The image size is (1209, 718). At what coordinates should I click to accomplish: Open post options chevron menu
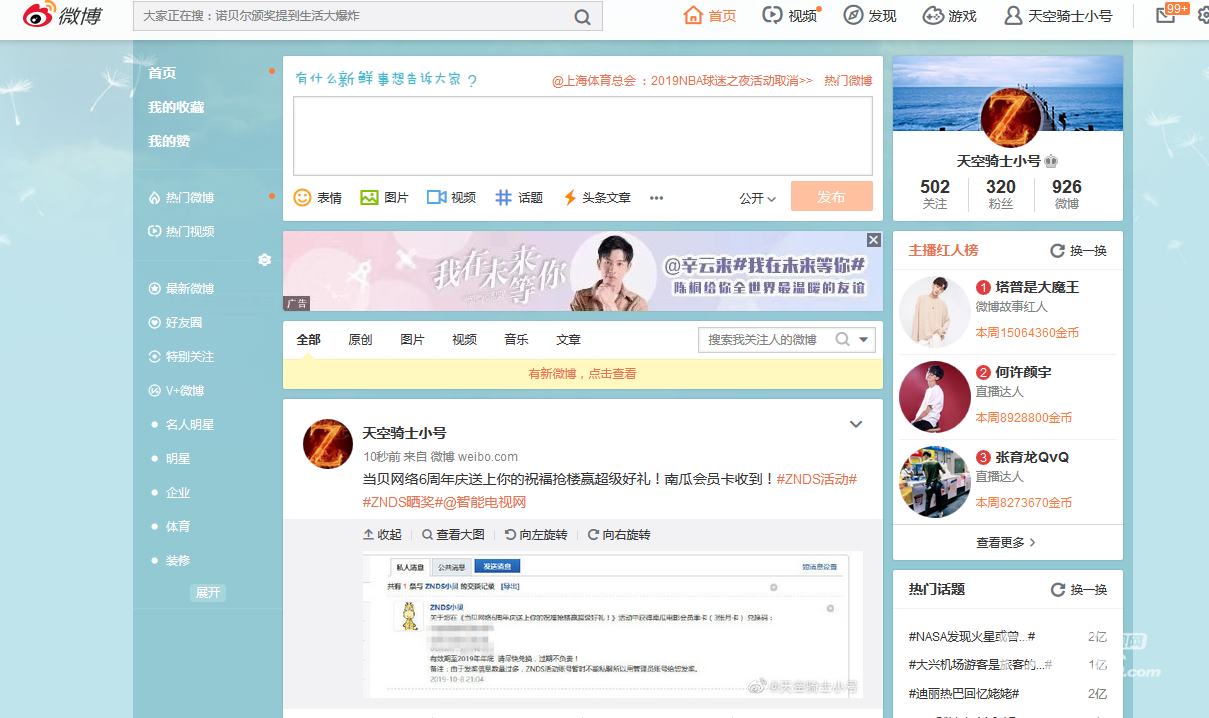pyautogui.click(x=856, y=424)
